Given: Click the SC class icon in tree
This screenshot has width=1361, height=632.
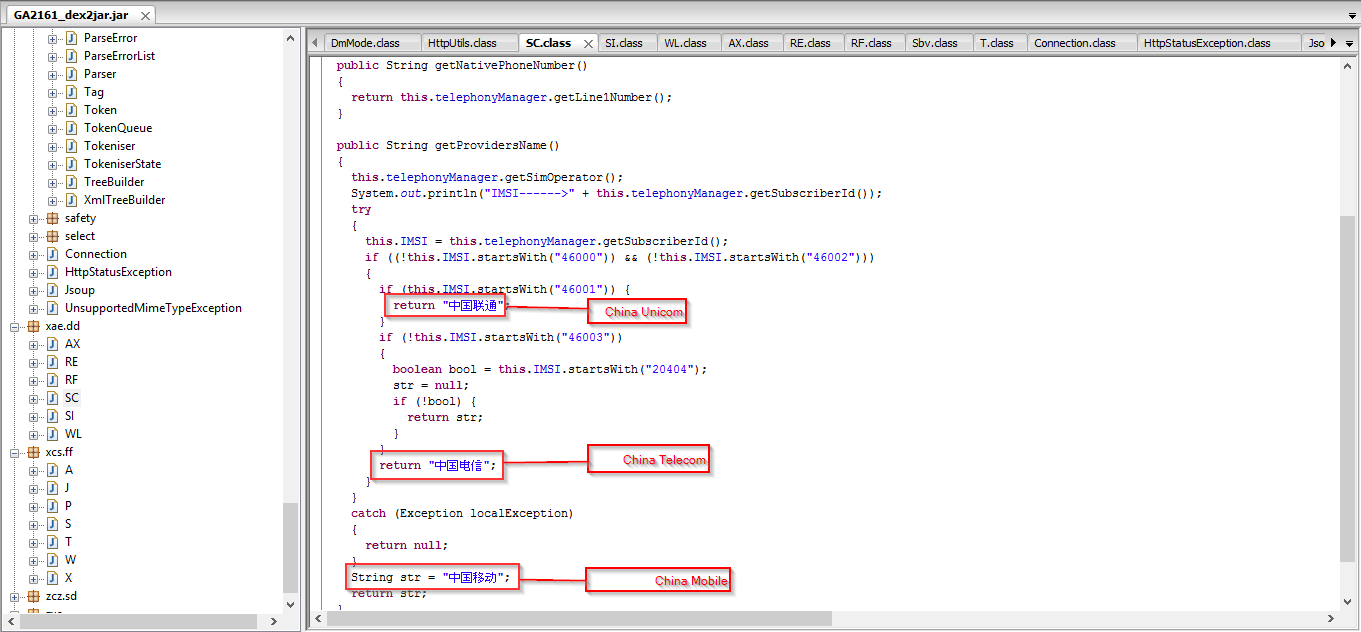Looking at the screenshot, I should [52, 398].
